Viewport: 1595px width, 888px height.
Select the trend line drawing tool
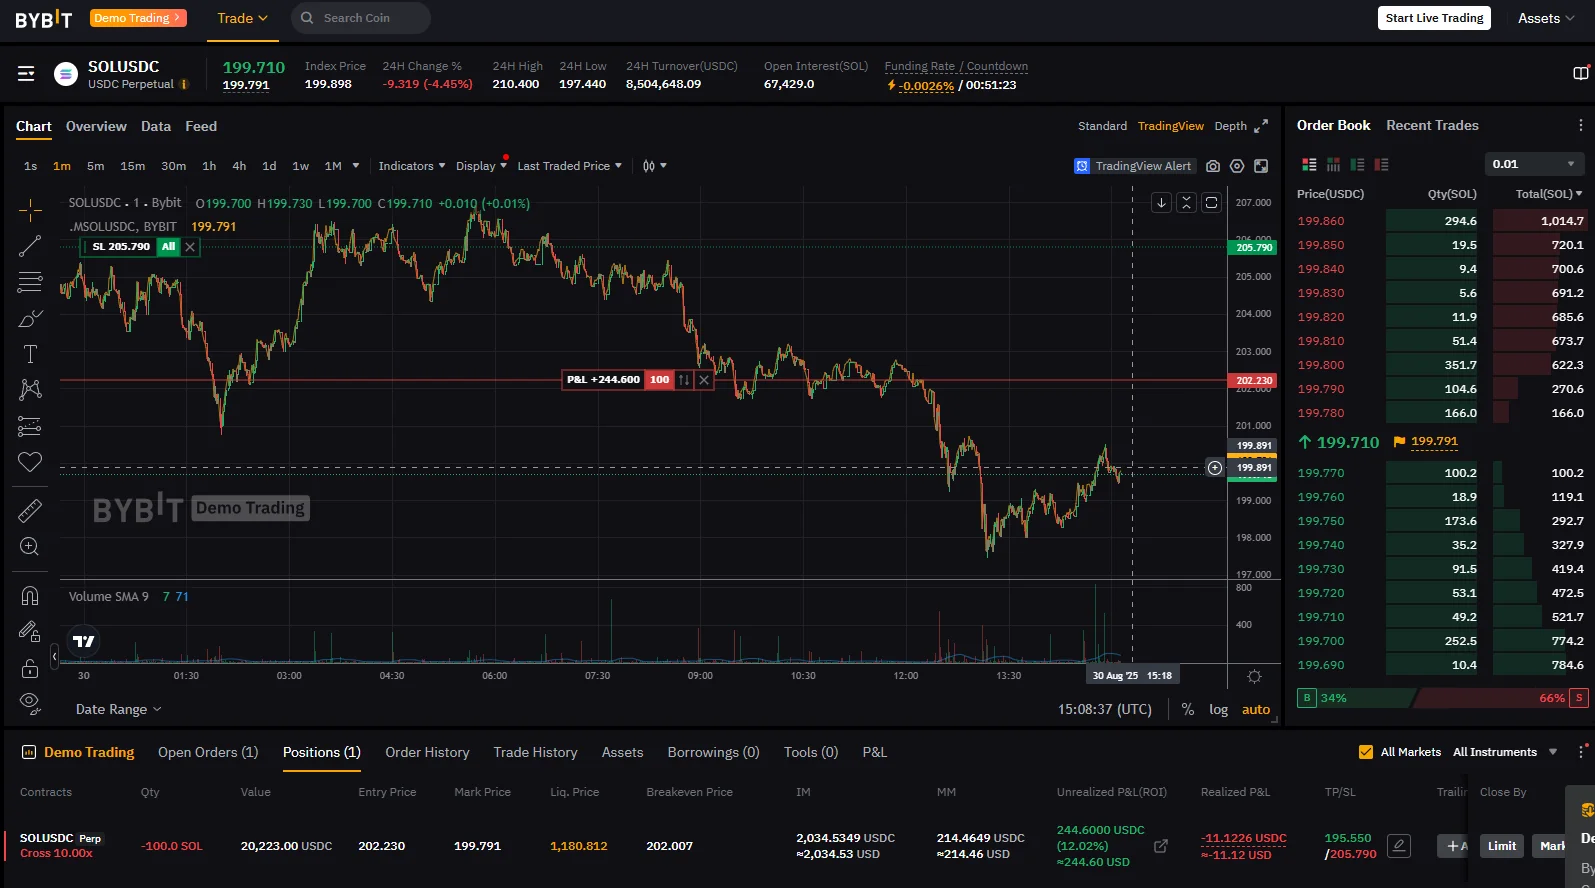tap(30, 246)
